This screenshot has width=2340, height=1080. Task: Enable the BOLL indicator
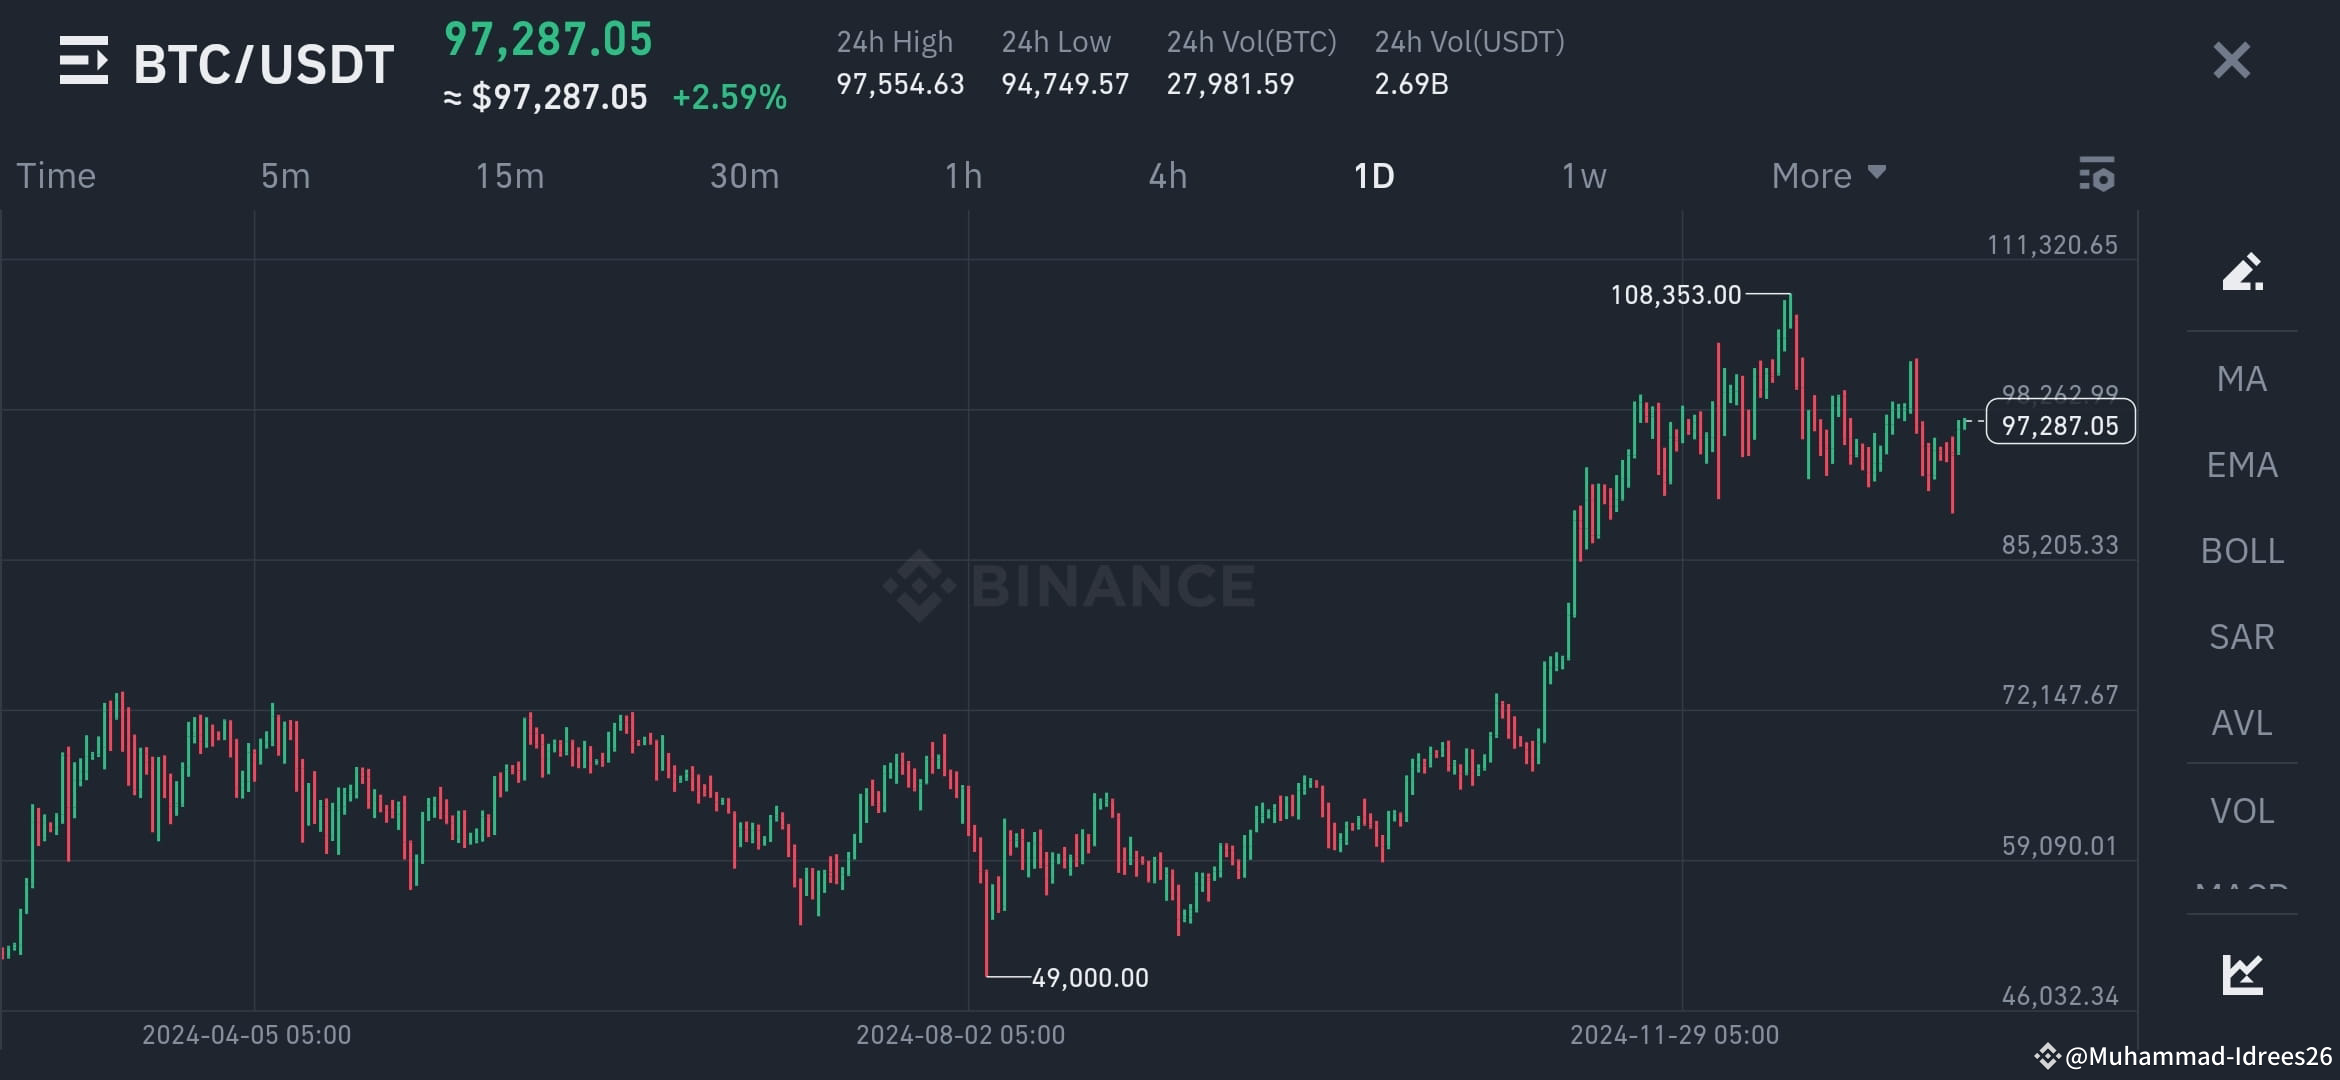(2242, 550)
